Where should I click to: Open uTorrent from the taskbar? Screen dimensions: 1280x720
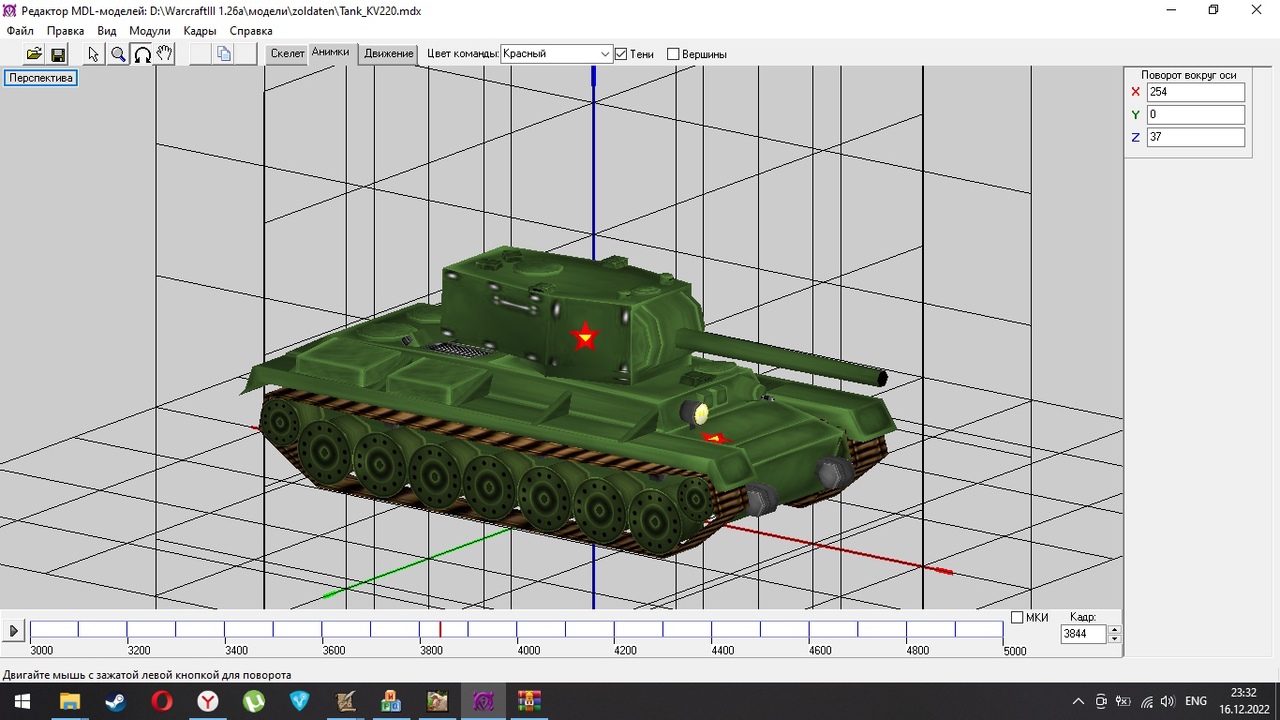(x=253, y=701)
